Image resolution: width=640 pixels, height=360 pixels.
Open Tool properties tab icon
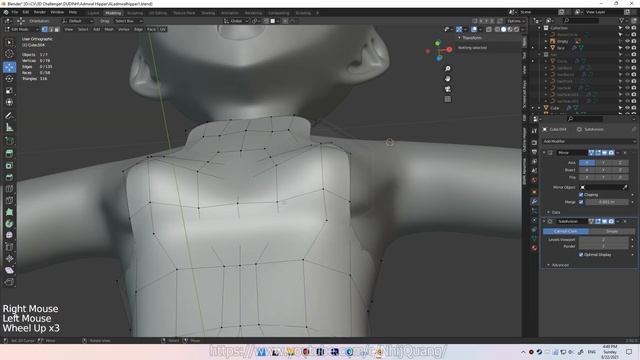pyautogui.click(x=534, y=131)
